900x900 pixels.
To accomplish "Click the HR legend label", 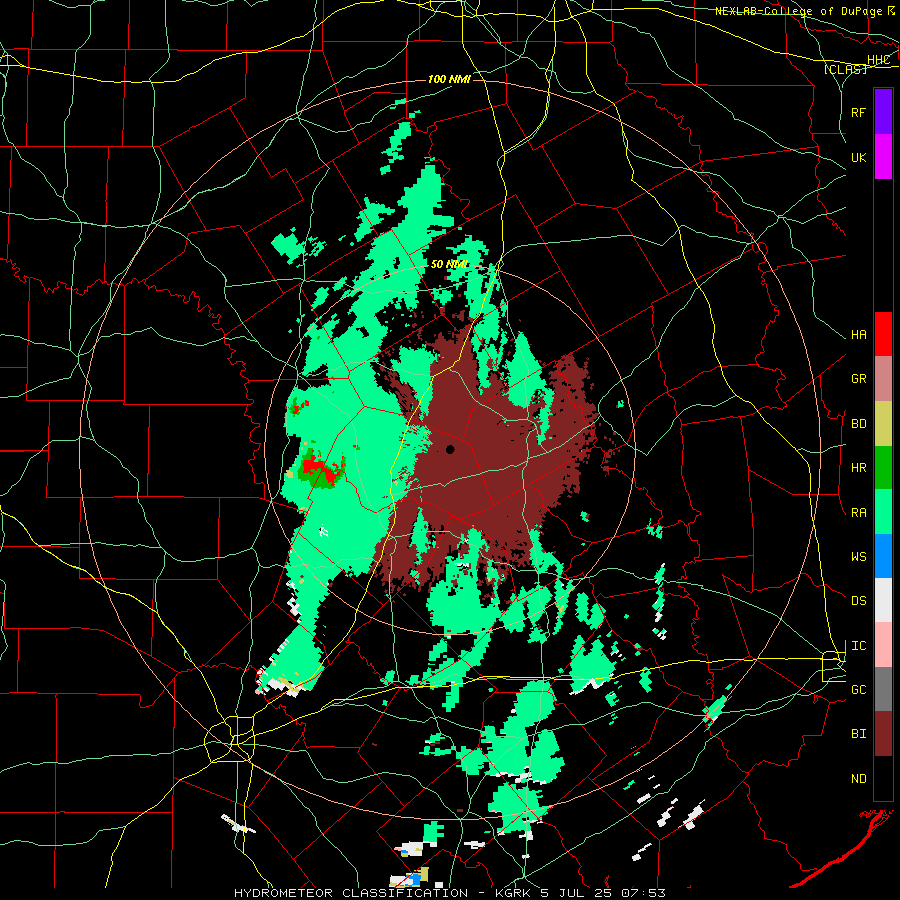I will point(858,468).
